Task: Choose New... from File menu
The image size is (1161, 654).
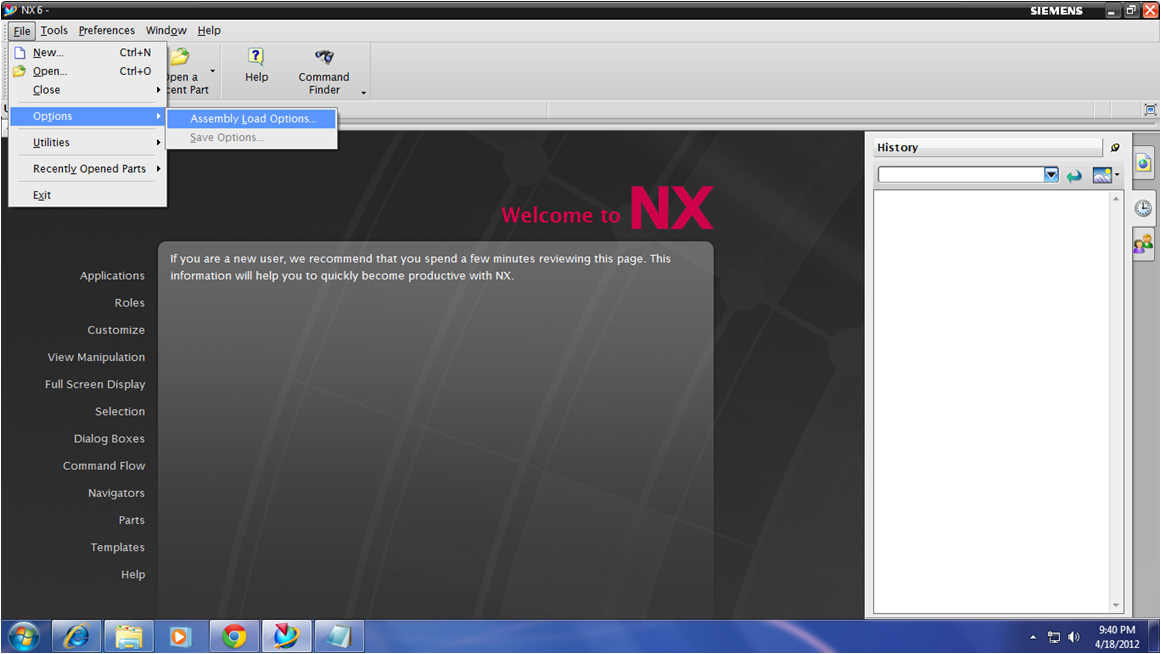Action: tap(87, 53)
